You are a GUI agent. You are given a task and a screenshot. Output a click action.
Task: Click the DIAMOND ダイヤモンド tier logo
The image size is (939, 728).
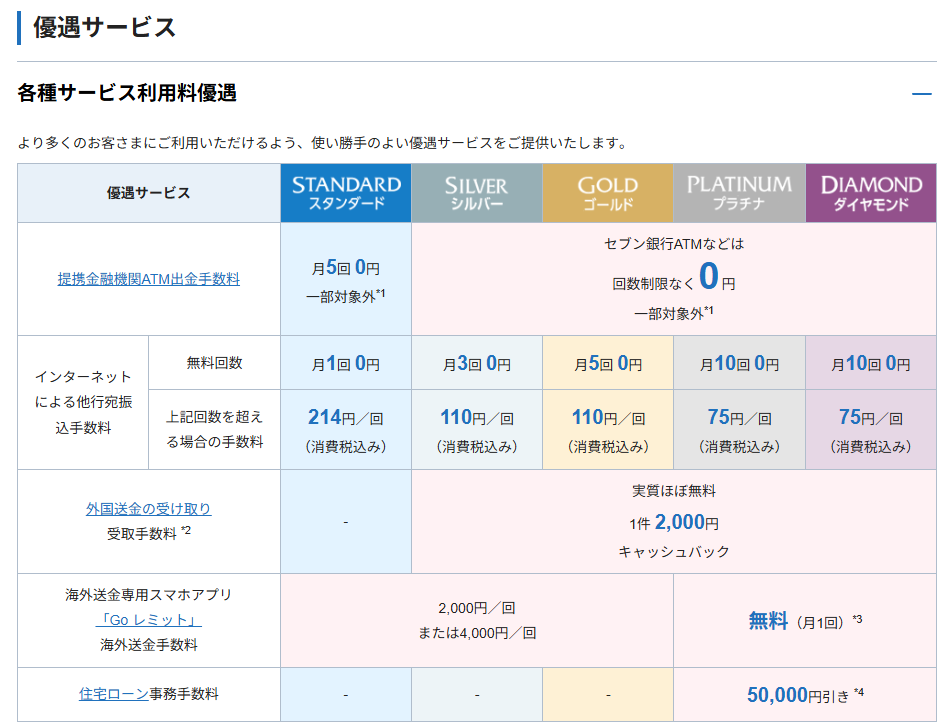pos(870,193)
